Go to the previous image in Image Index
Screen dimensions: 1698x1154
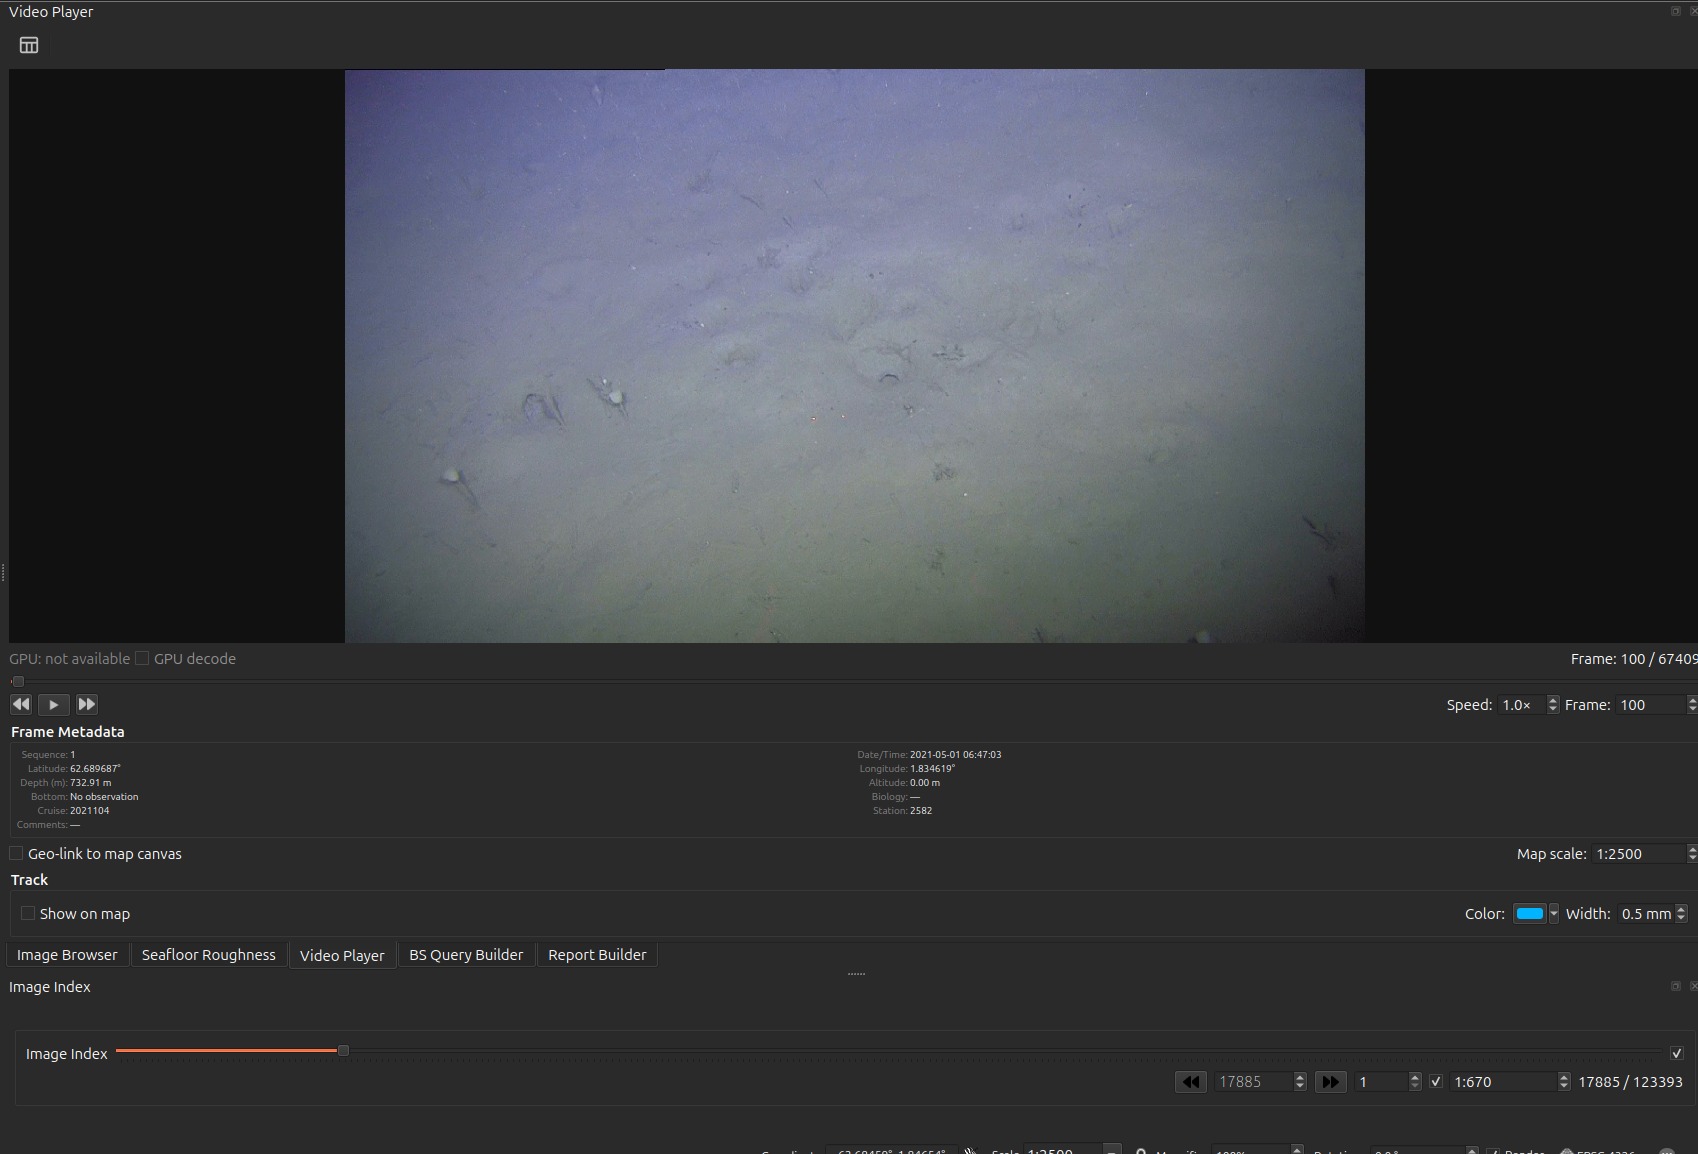(x=1190, y=1082)
